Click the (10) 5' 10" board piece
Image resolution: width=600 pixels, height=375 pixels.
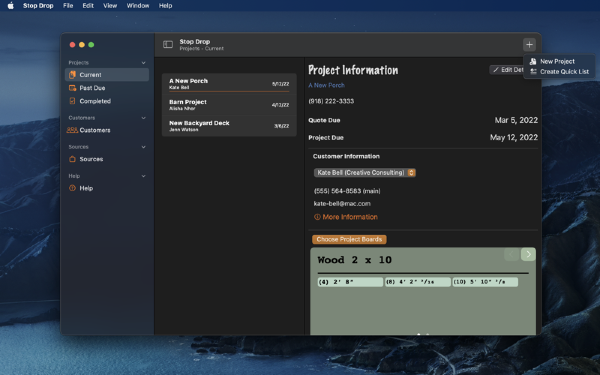pyautogui.click(x=485, y=282)
